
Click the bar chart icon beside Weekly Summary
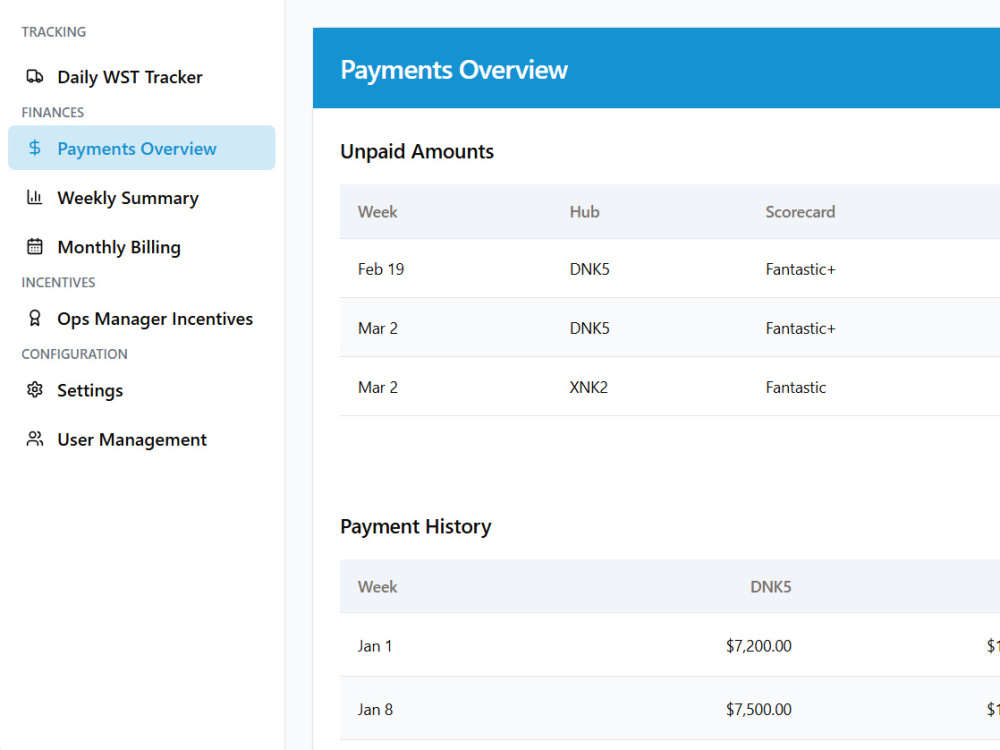[x=34, y=197]
